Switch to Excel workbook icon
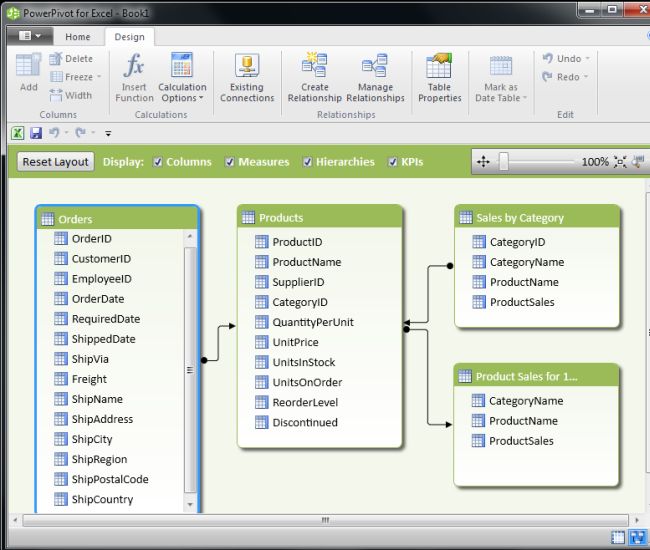The width and height of the screenshot is (650, 550). pos(17,133)
